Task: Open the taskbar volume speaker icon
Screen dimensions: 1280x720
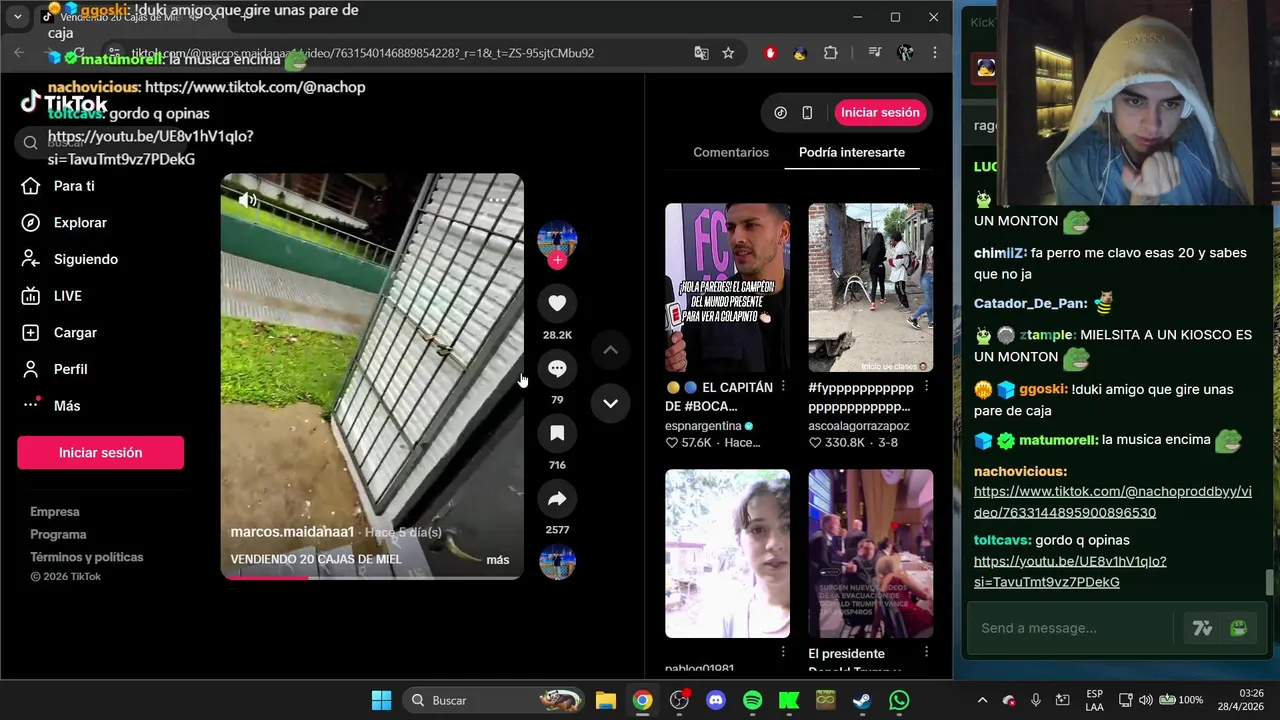Action: pos(1145,700)
